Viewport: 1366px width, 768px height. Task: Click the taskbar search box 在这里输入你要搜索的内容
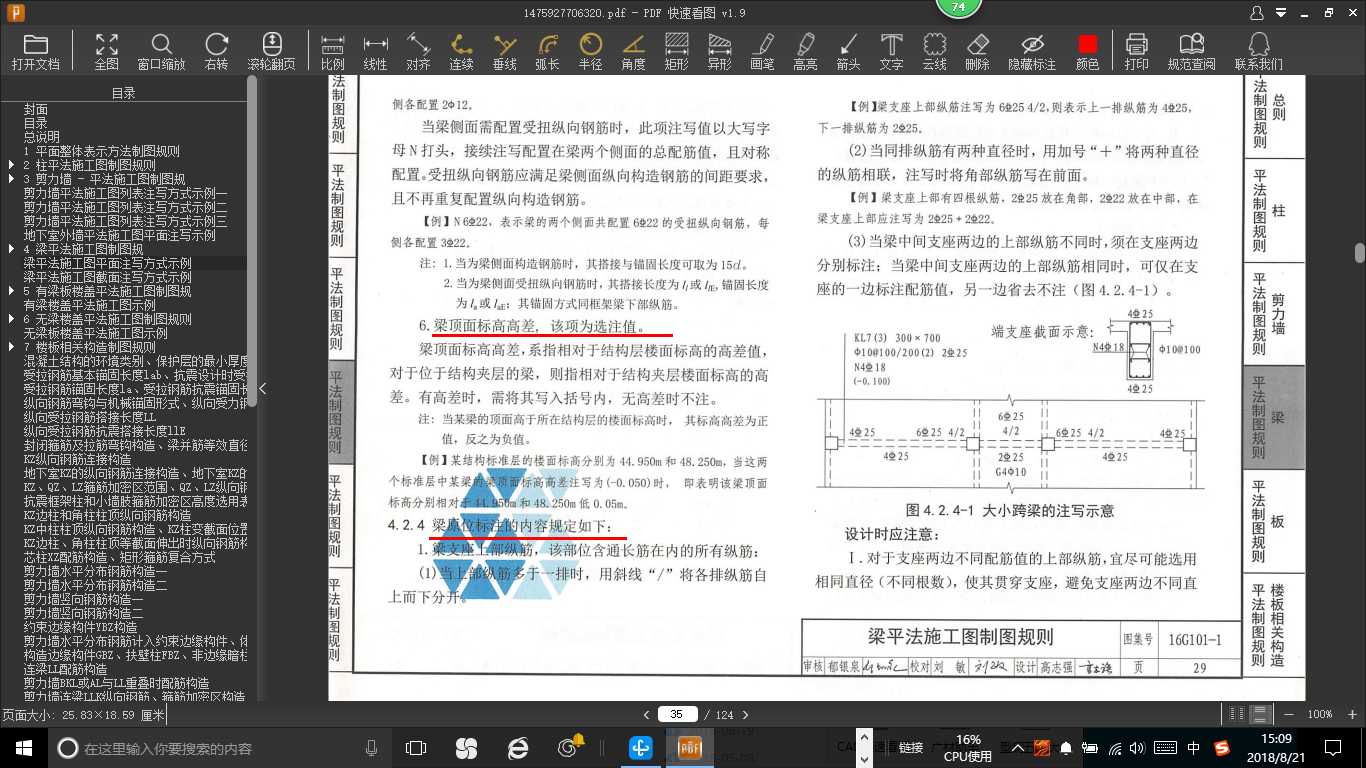(x=215, y=748)
